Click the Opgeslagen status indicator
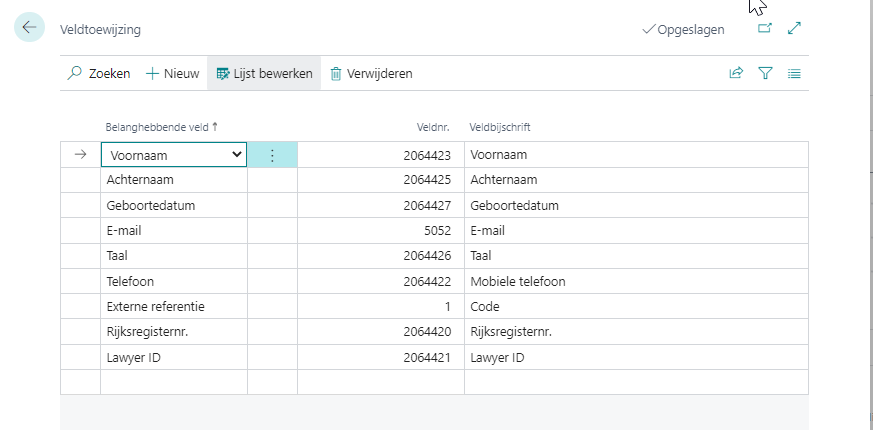The height and width of the screenshot is (430, 873). click(x=683, y=30)
